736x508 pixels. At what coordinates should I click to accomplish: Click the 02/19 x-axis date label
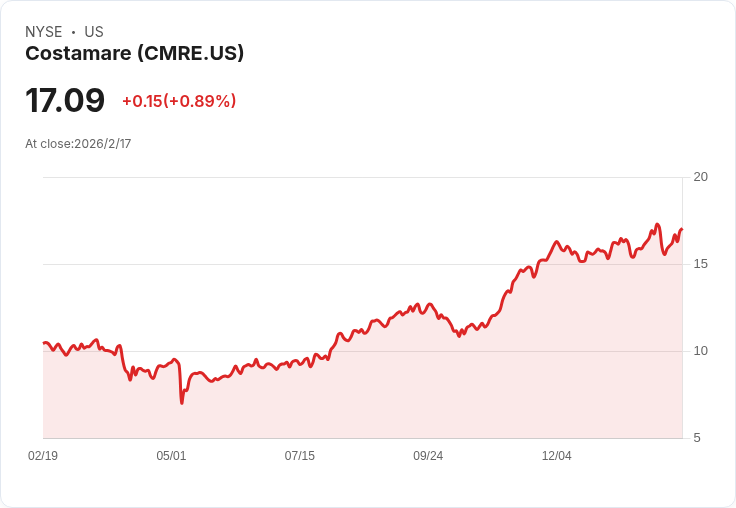(43, 456)
